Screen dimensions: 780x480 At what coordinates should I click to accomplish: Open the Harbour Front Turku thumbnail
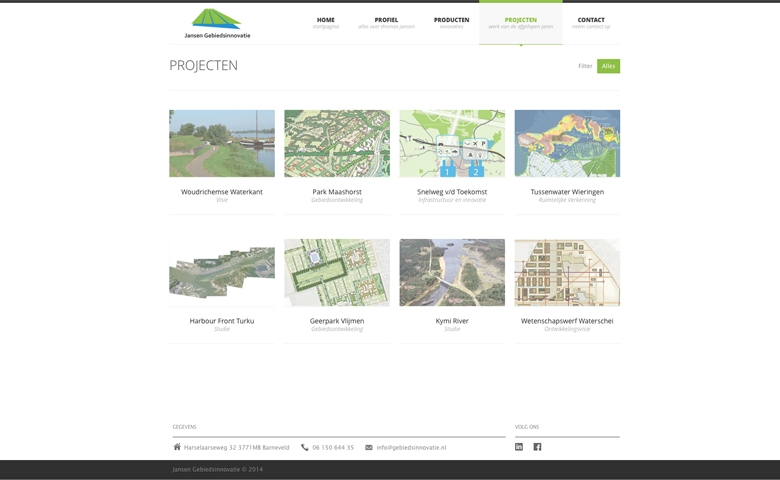pos(222,272)
